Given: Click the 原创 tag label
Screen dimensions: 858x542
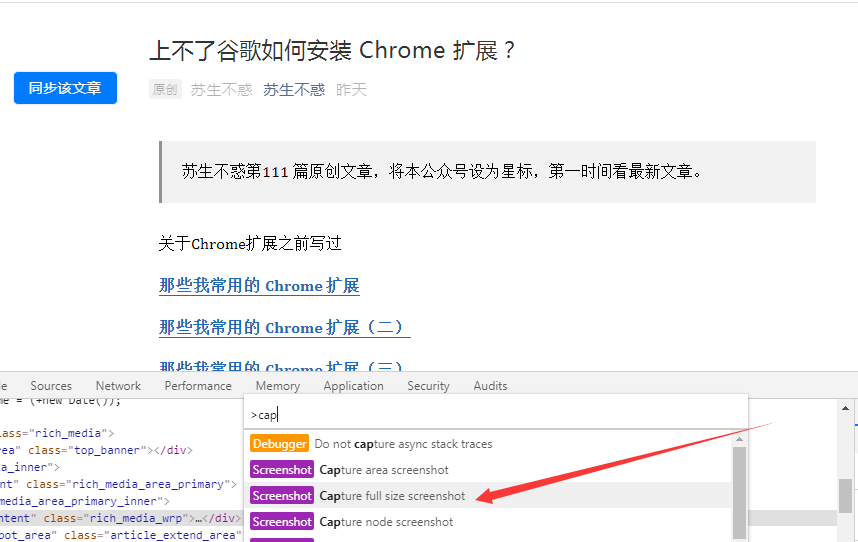Looking at the screenshot, I should pos(165,89).
